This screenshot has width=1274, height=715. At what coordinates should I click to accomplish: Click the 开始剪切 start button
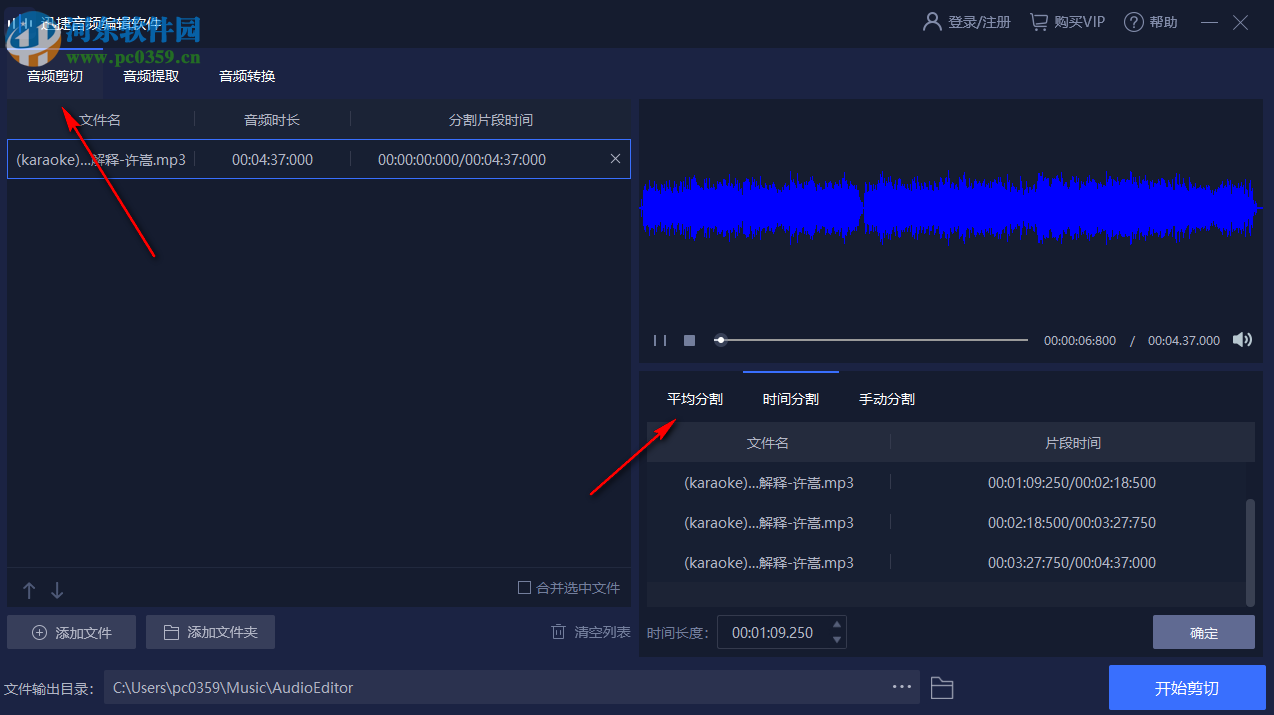pos(1187,688)
